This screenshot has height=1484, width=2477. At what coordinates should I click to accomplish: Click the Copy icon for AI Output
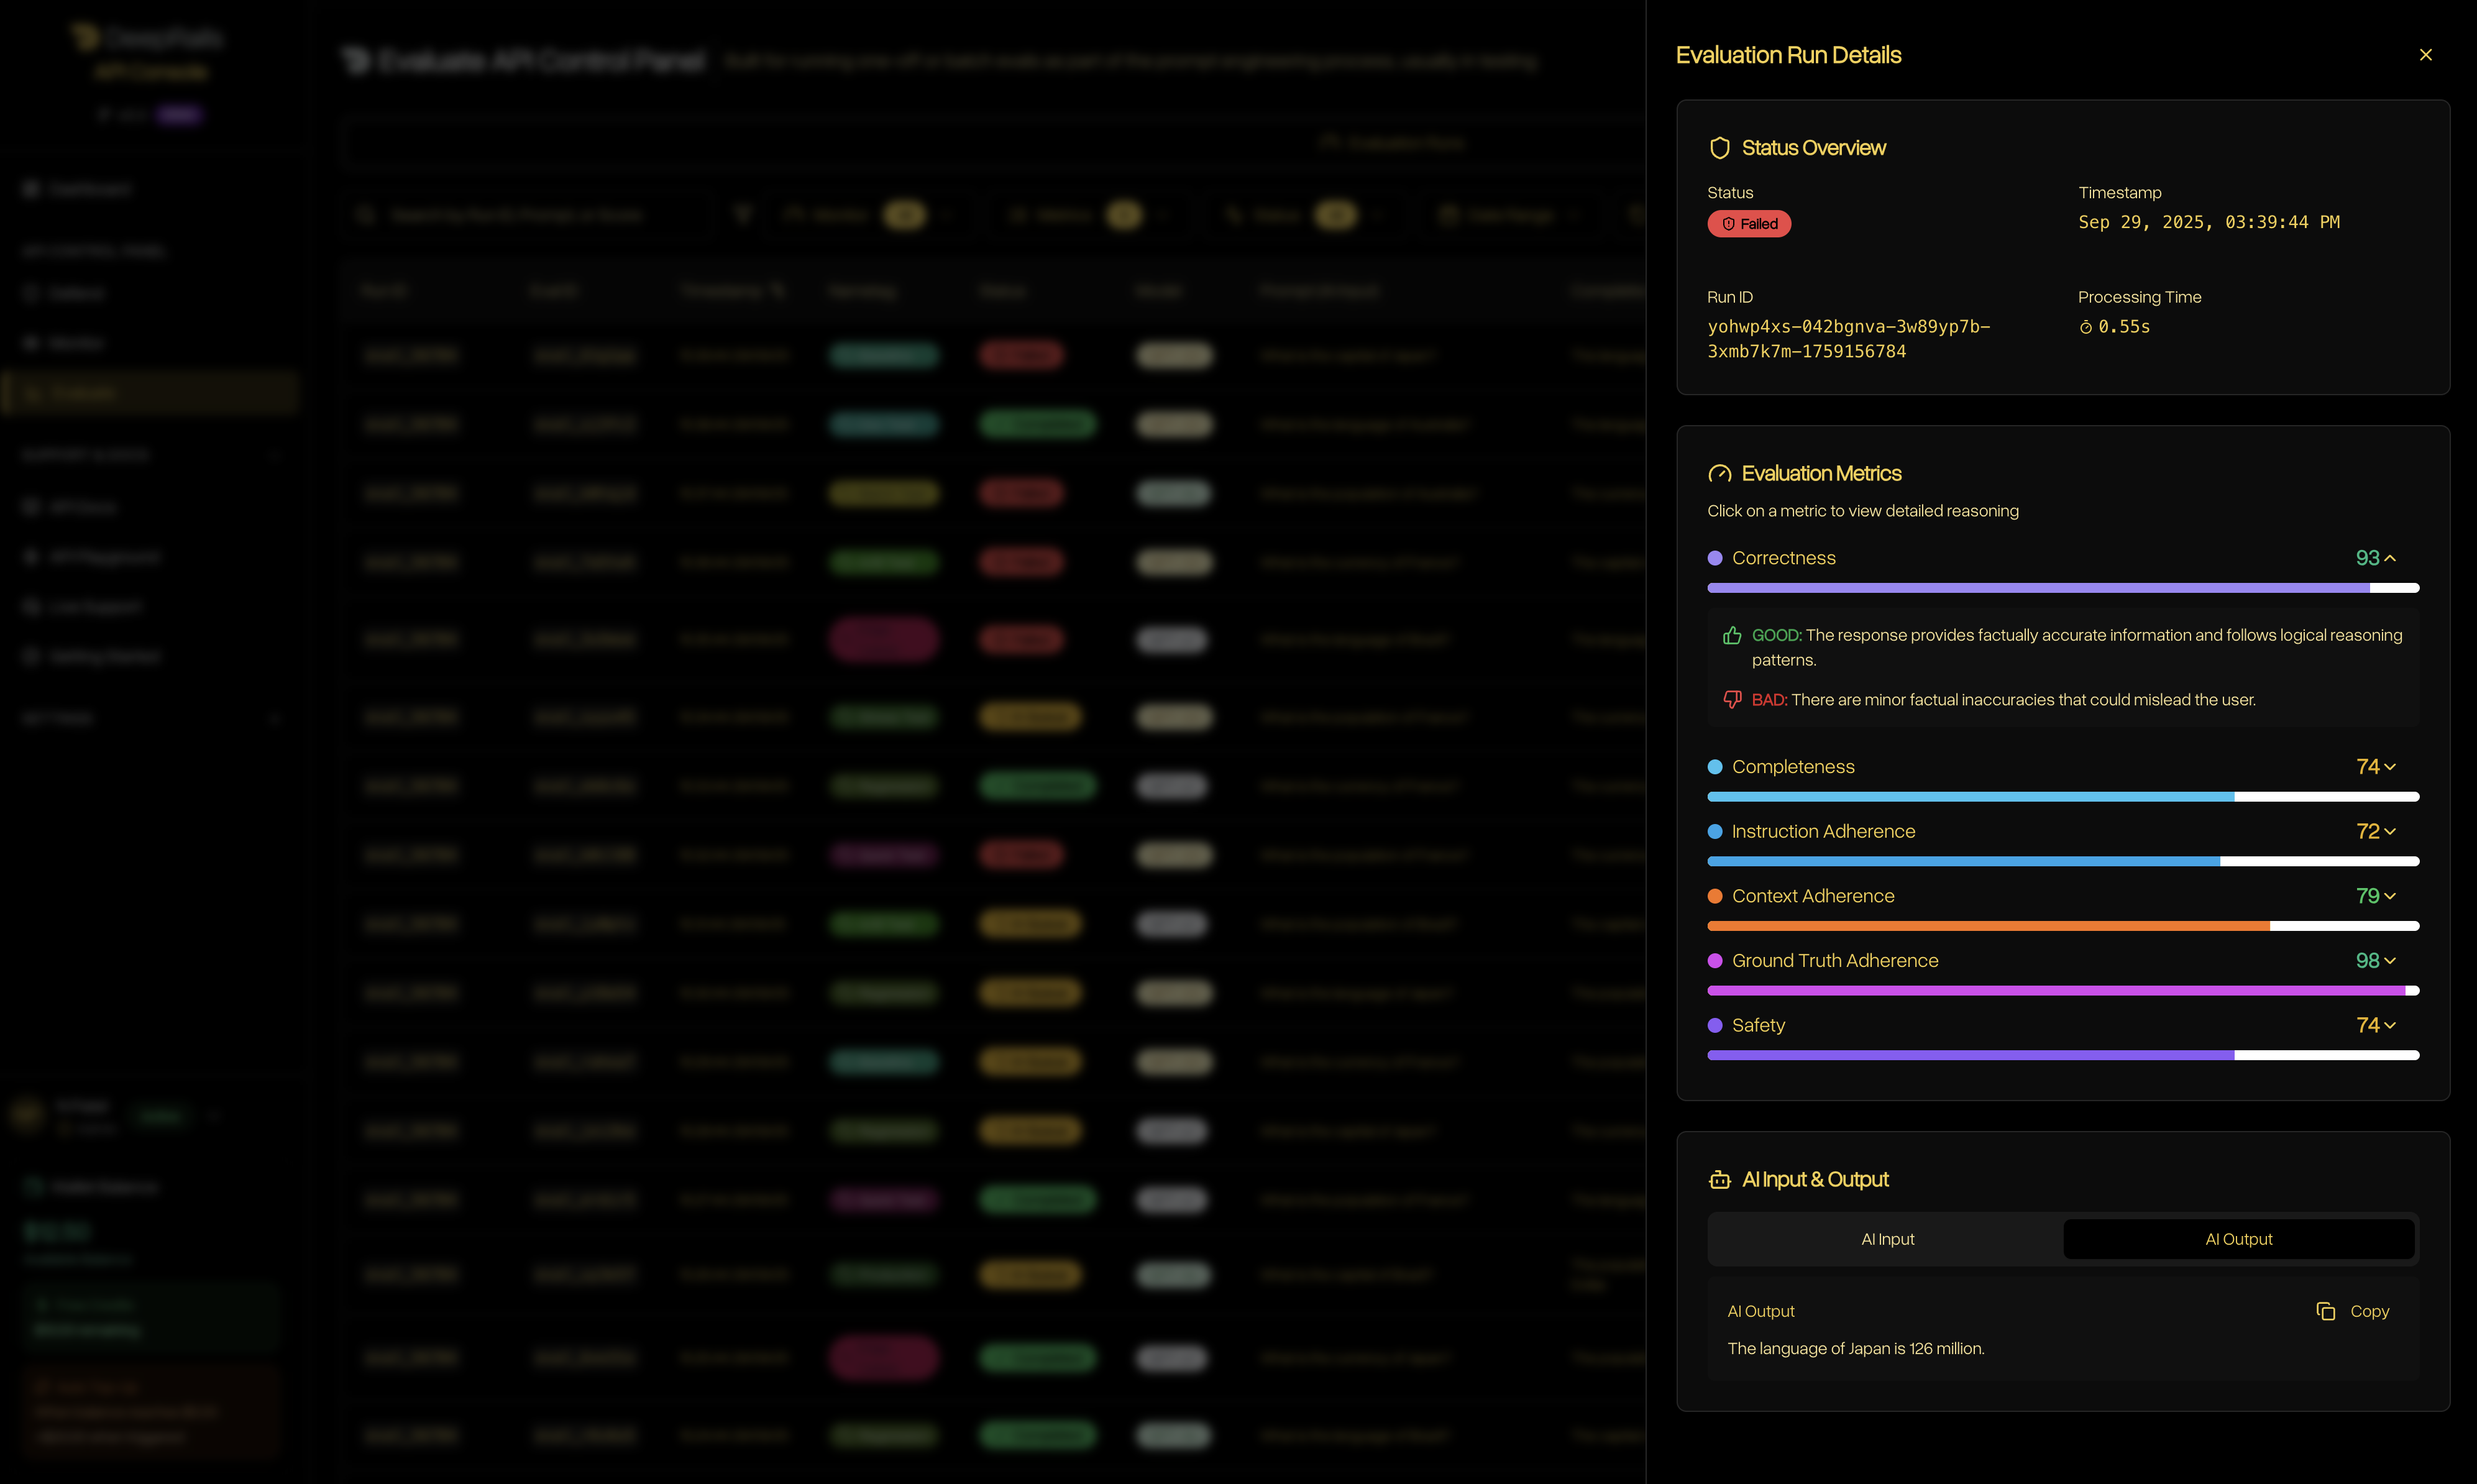[x=2325, y=1311]
